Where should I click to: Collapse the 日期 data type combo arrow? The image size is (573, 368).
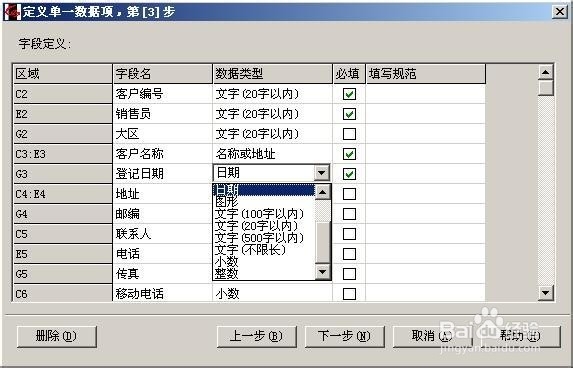pyautogui.click(x=322, y=173)
